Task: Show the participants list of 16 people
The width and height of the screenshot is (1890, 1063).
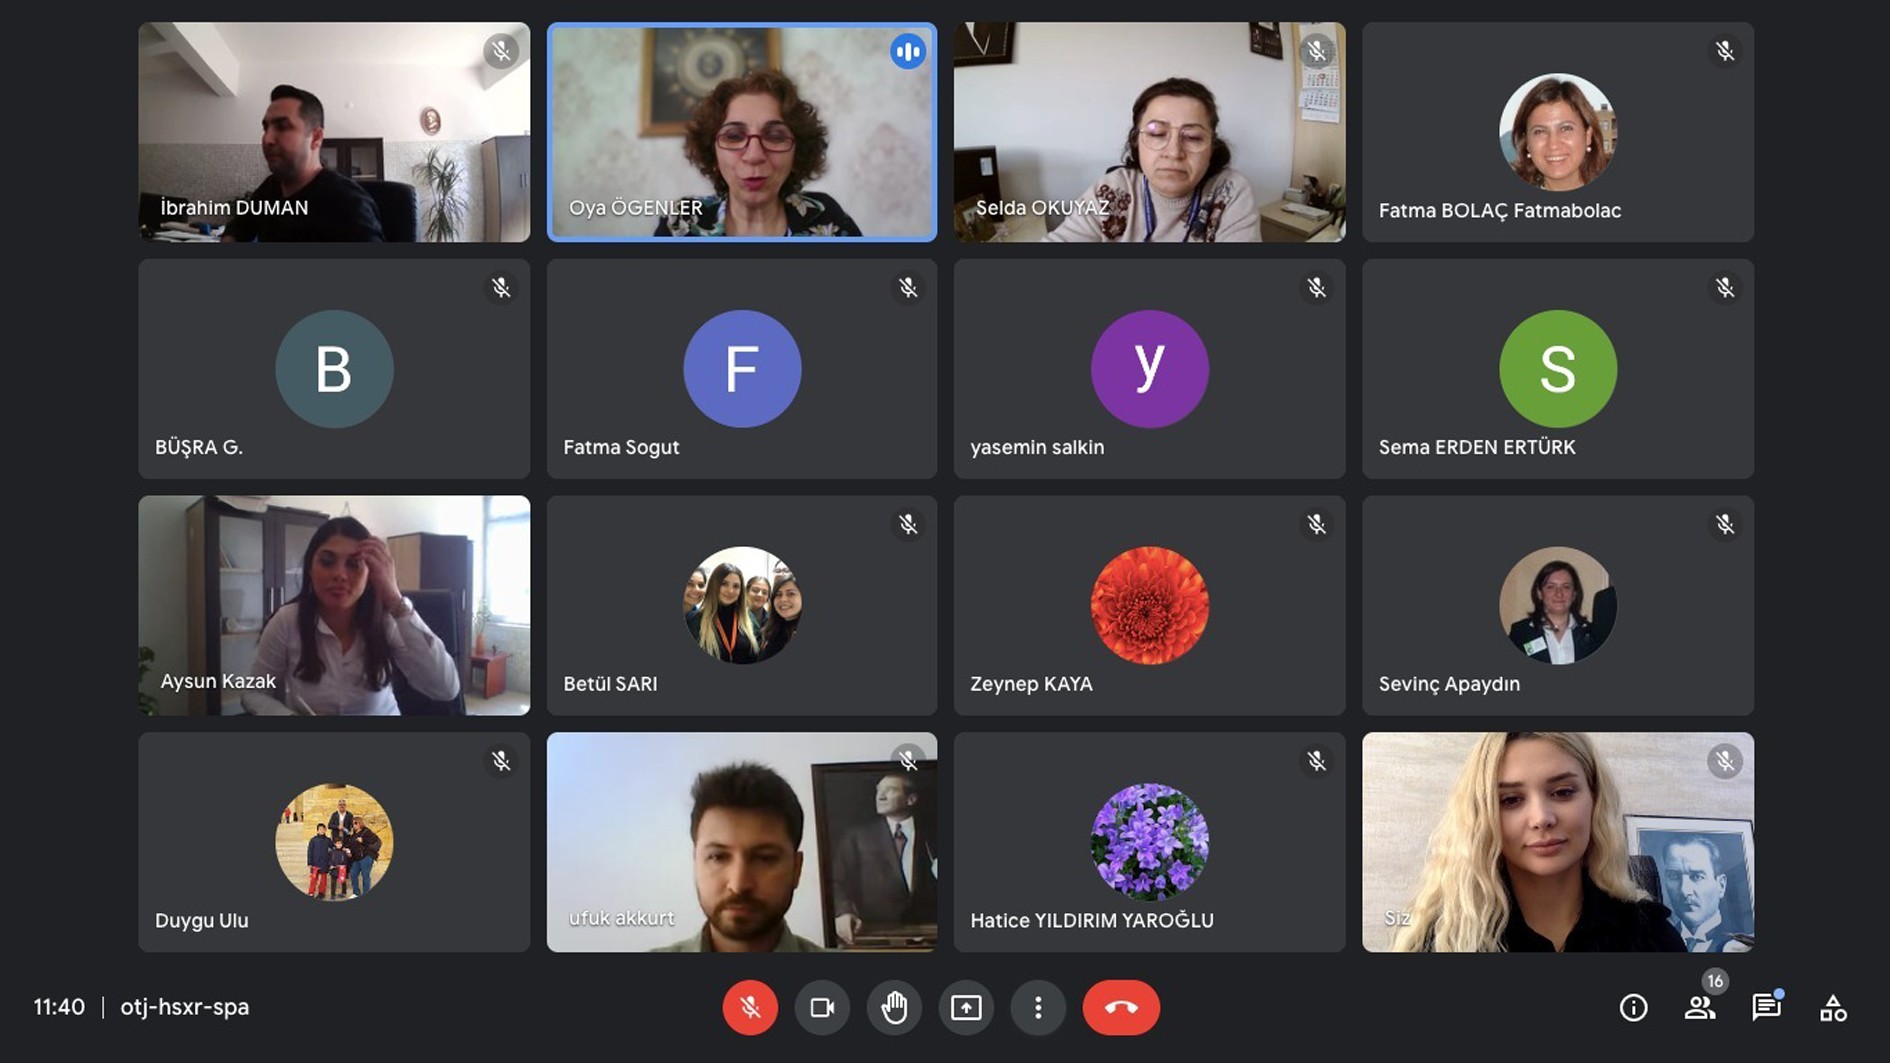Action: pos(1700,1007)
